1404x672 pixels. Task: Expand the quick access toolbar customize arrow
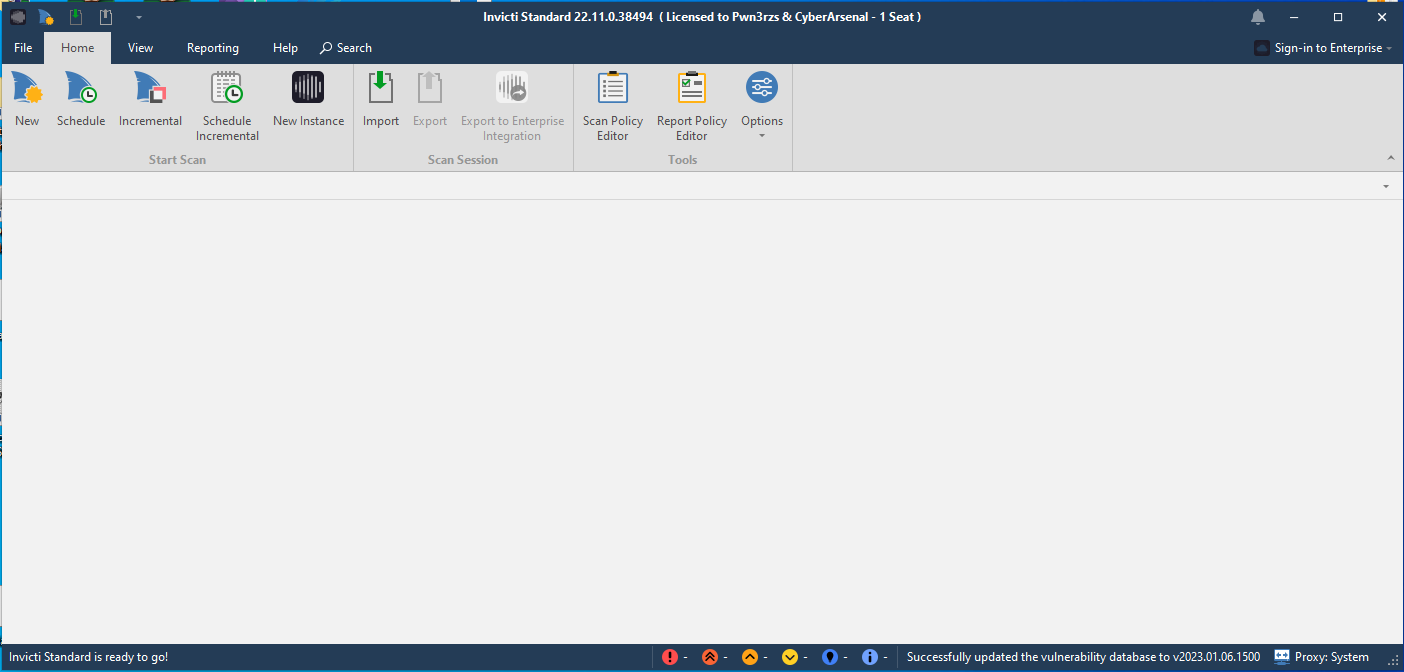pyautogui.click(x=139, y=17)
